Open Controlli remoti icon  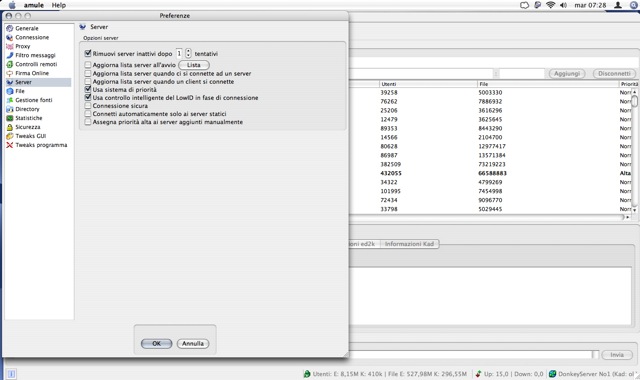click(x=9, y=64)
